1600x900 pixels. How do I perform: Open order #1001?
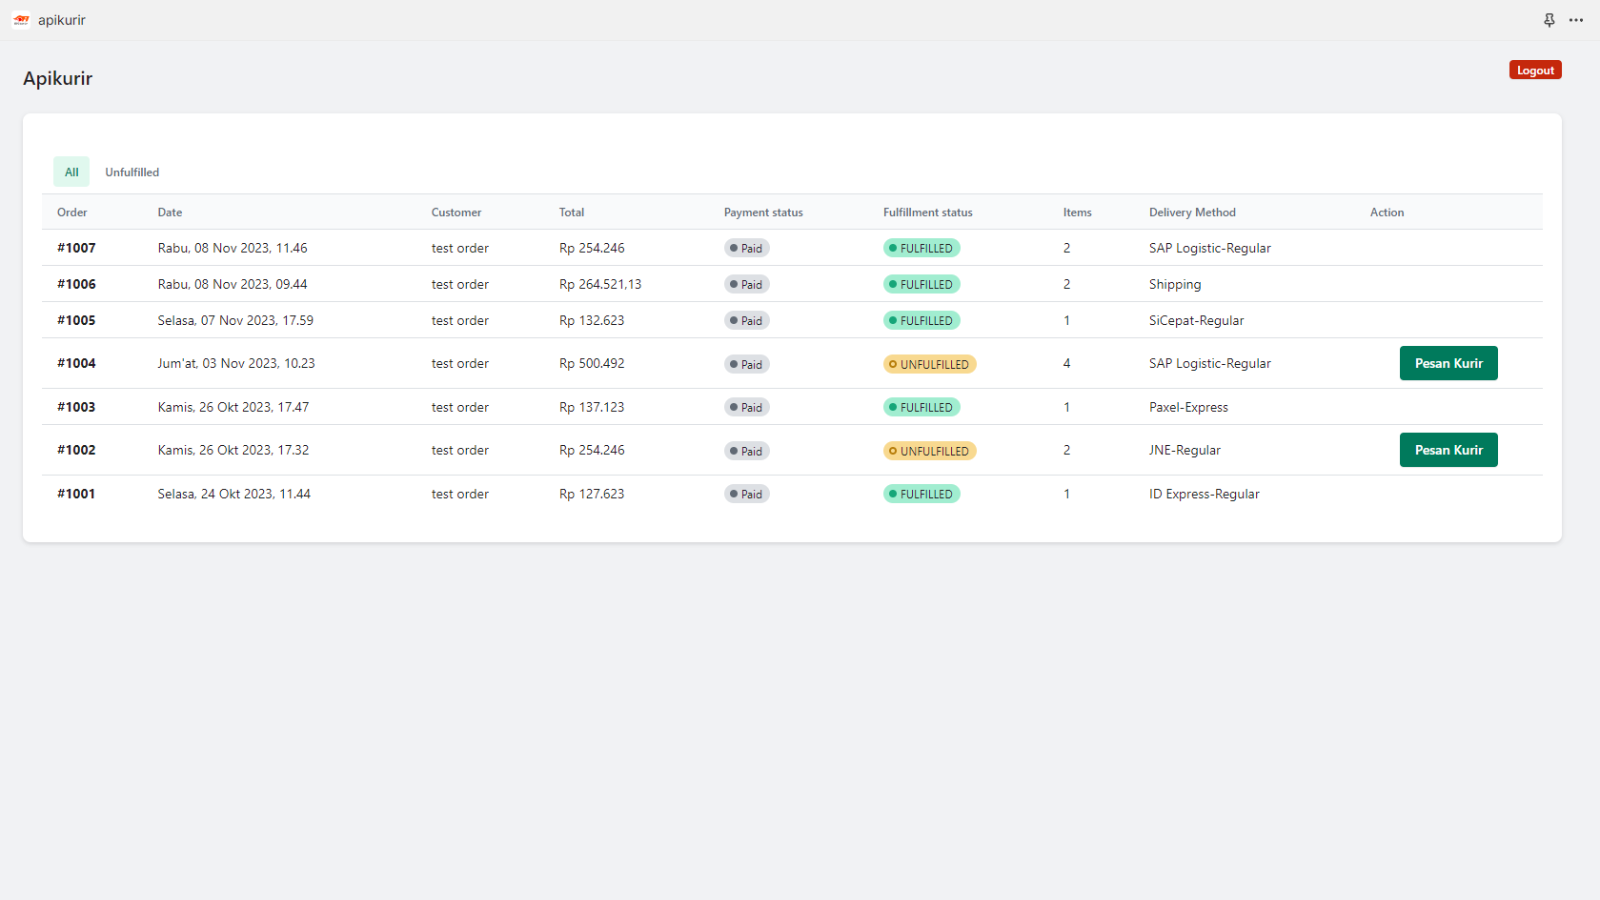77,494
